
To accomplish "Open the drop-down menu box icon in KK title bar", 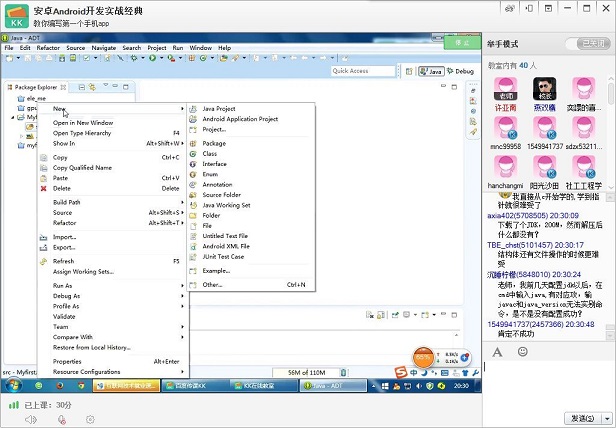I will click(548, 8).
